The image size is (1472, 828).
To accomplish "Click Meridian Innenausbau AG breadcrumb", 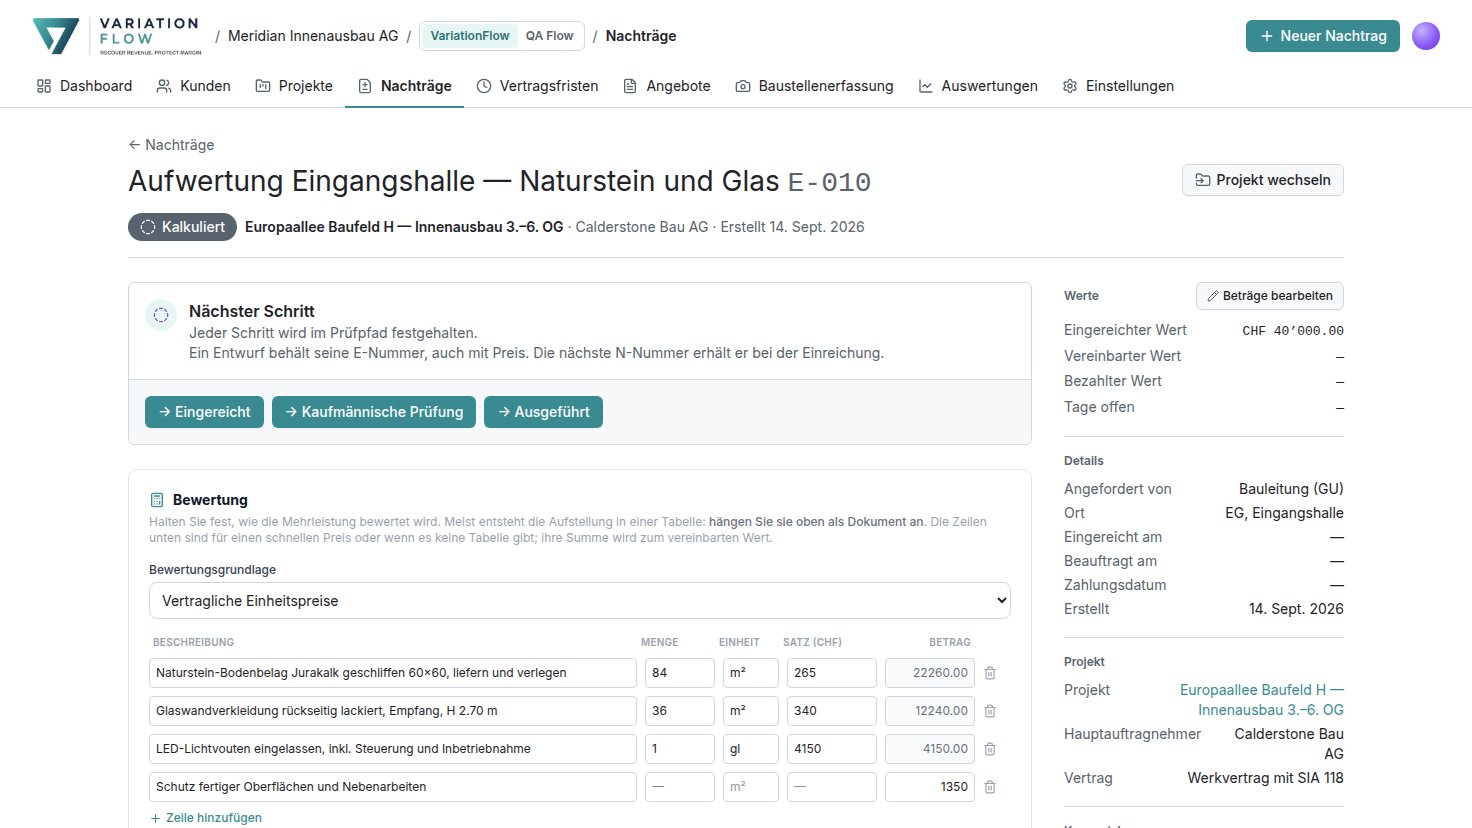I will click(x=313, y=36).
